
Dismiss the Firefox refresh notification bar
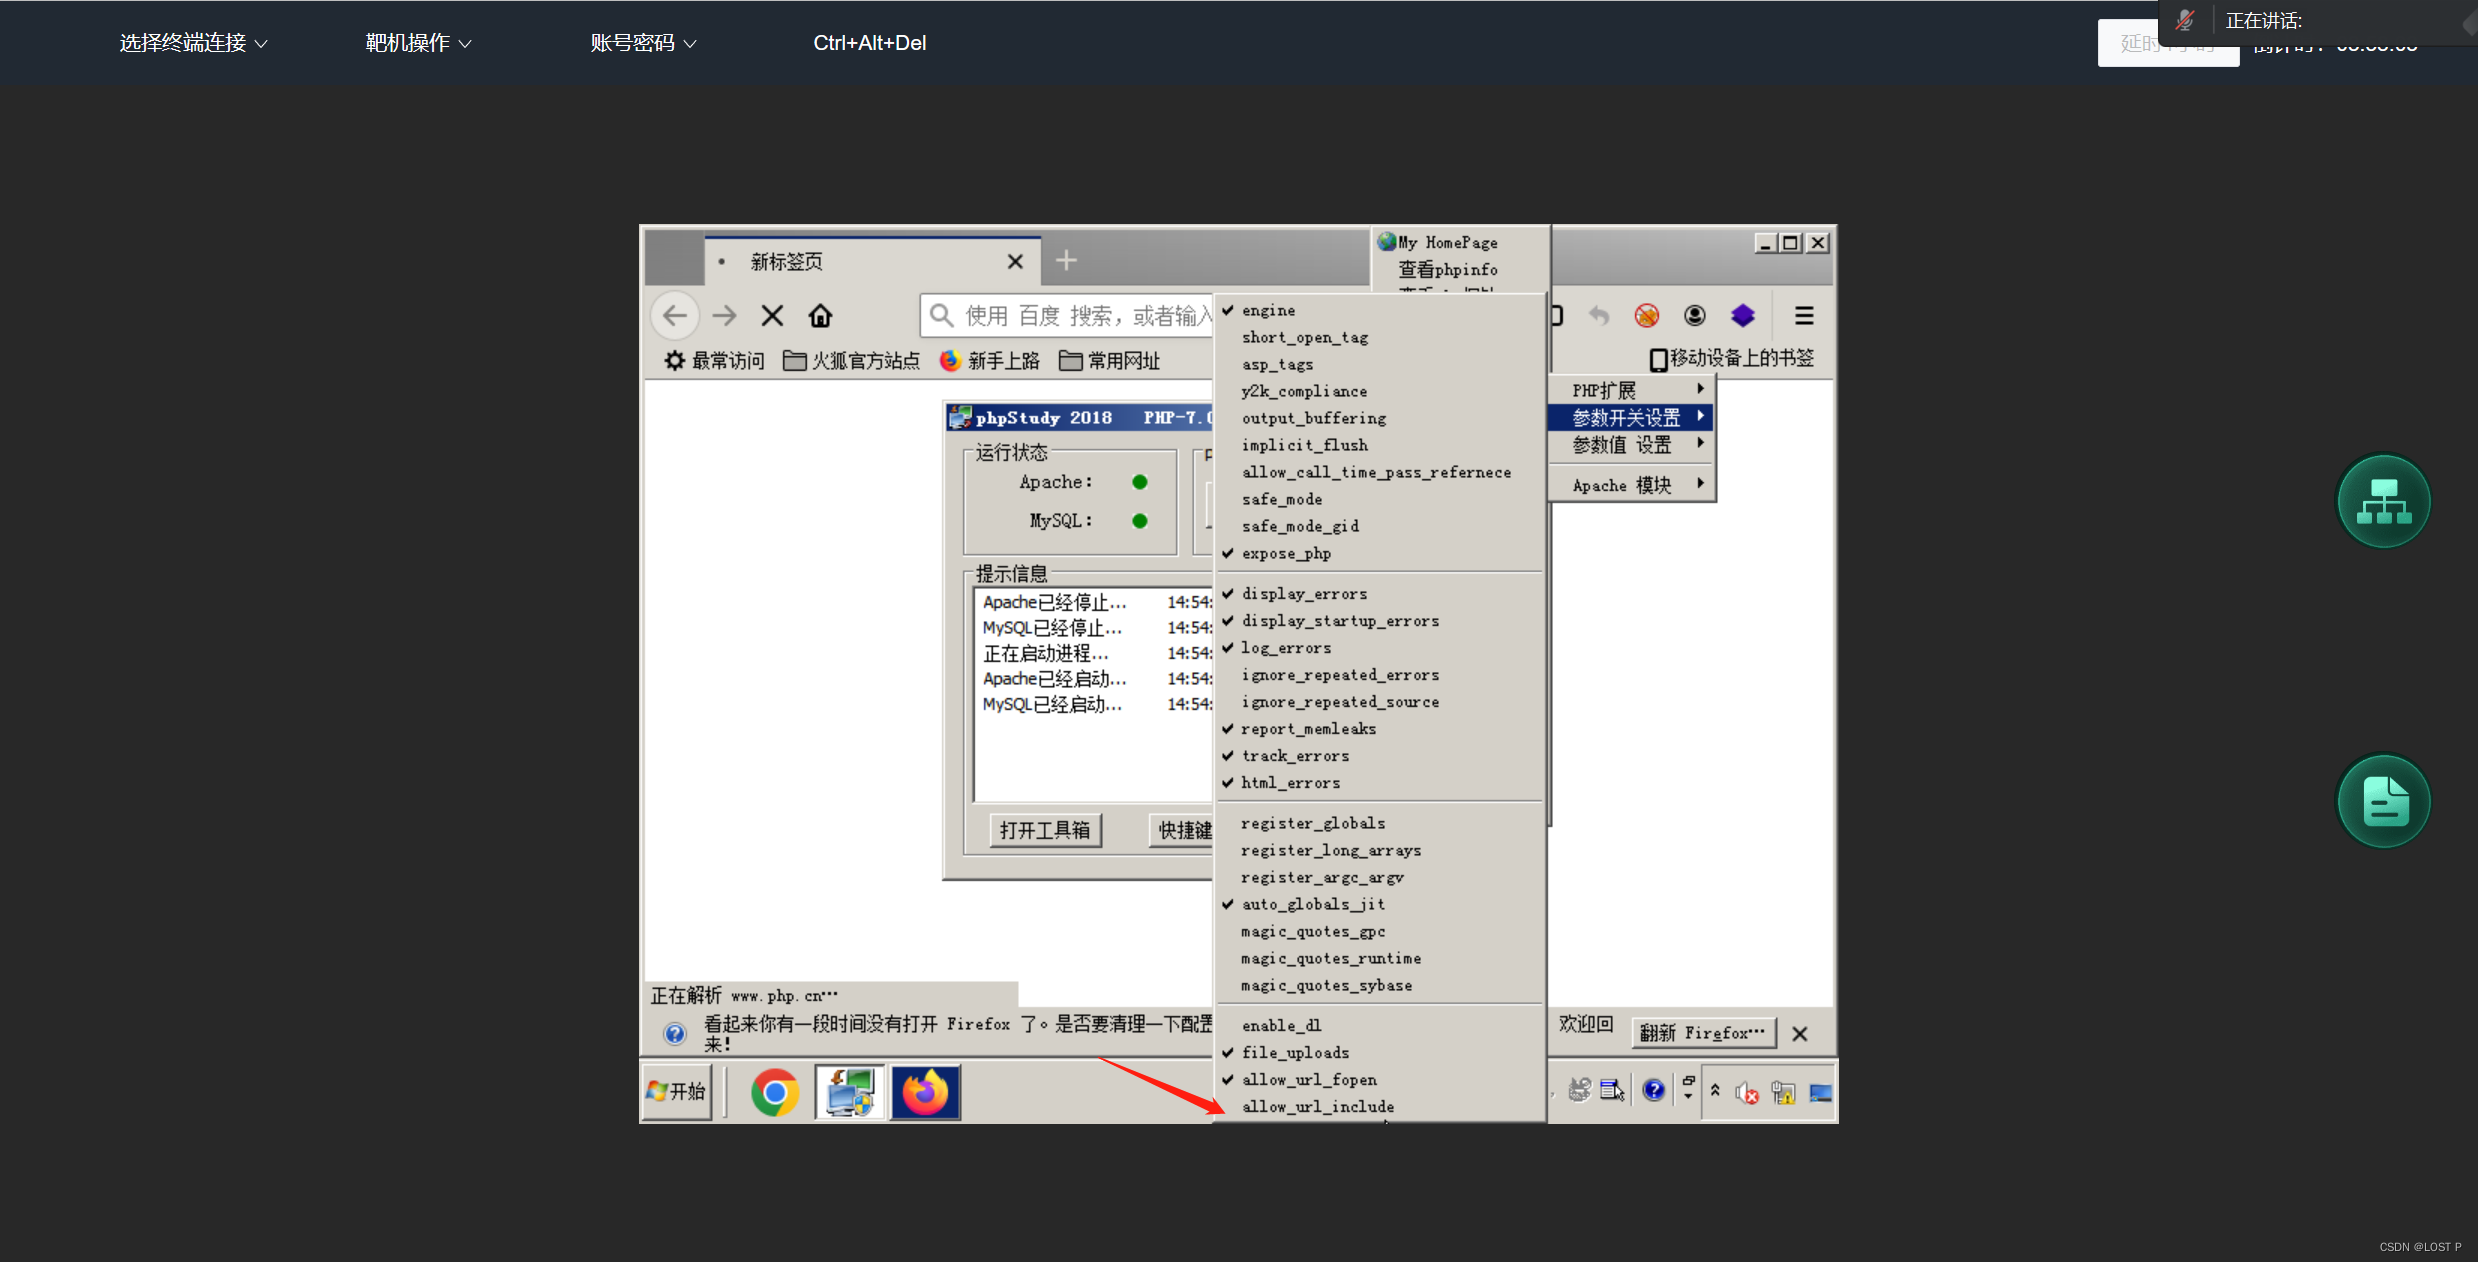pos(1800,1034)
